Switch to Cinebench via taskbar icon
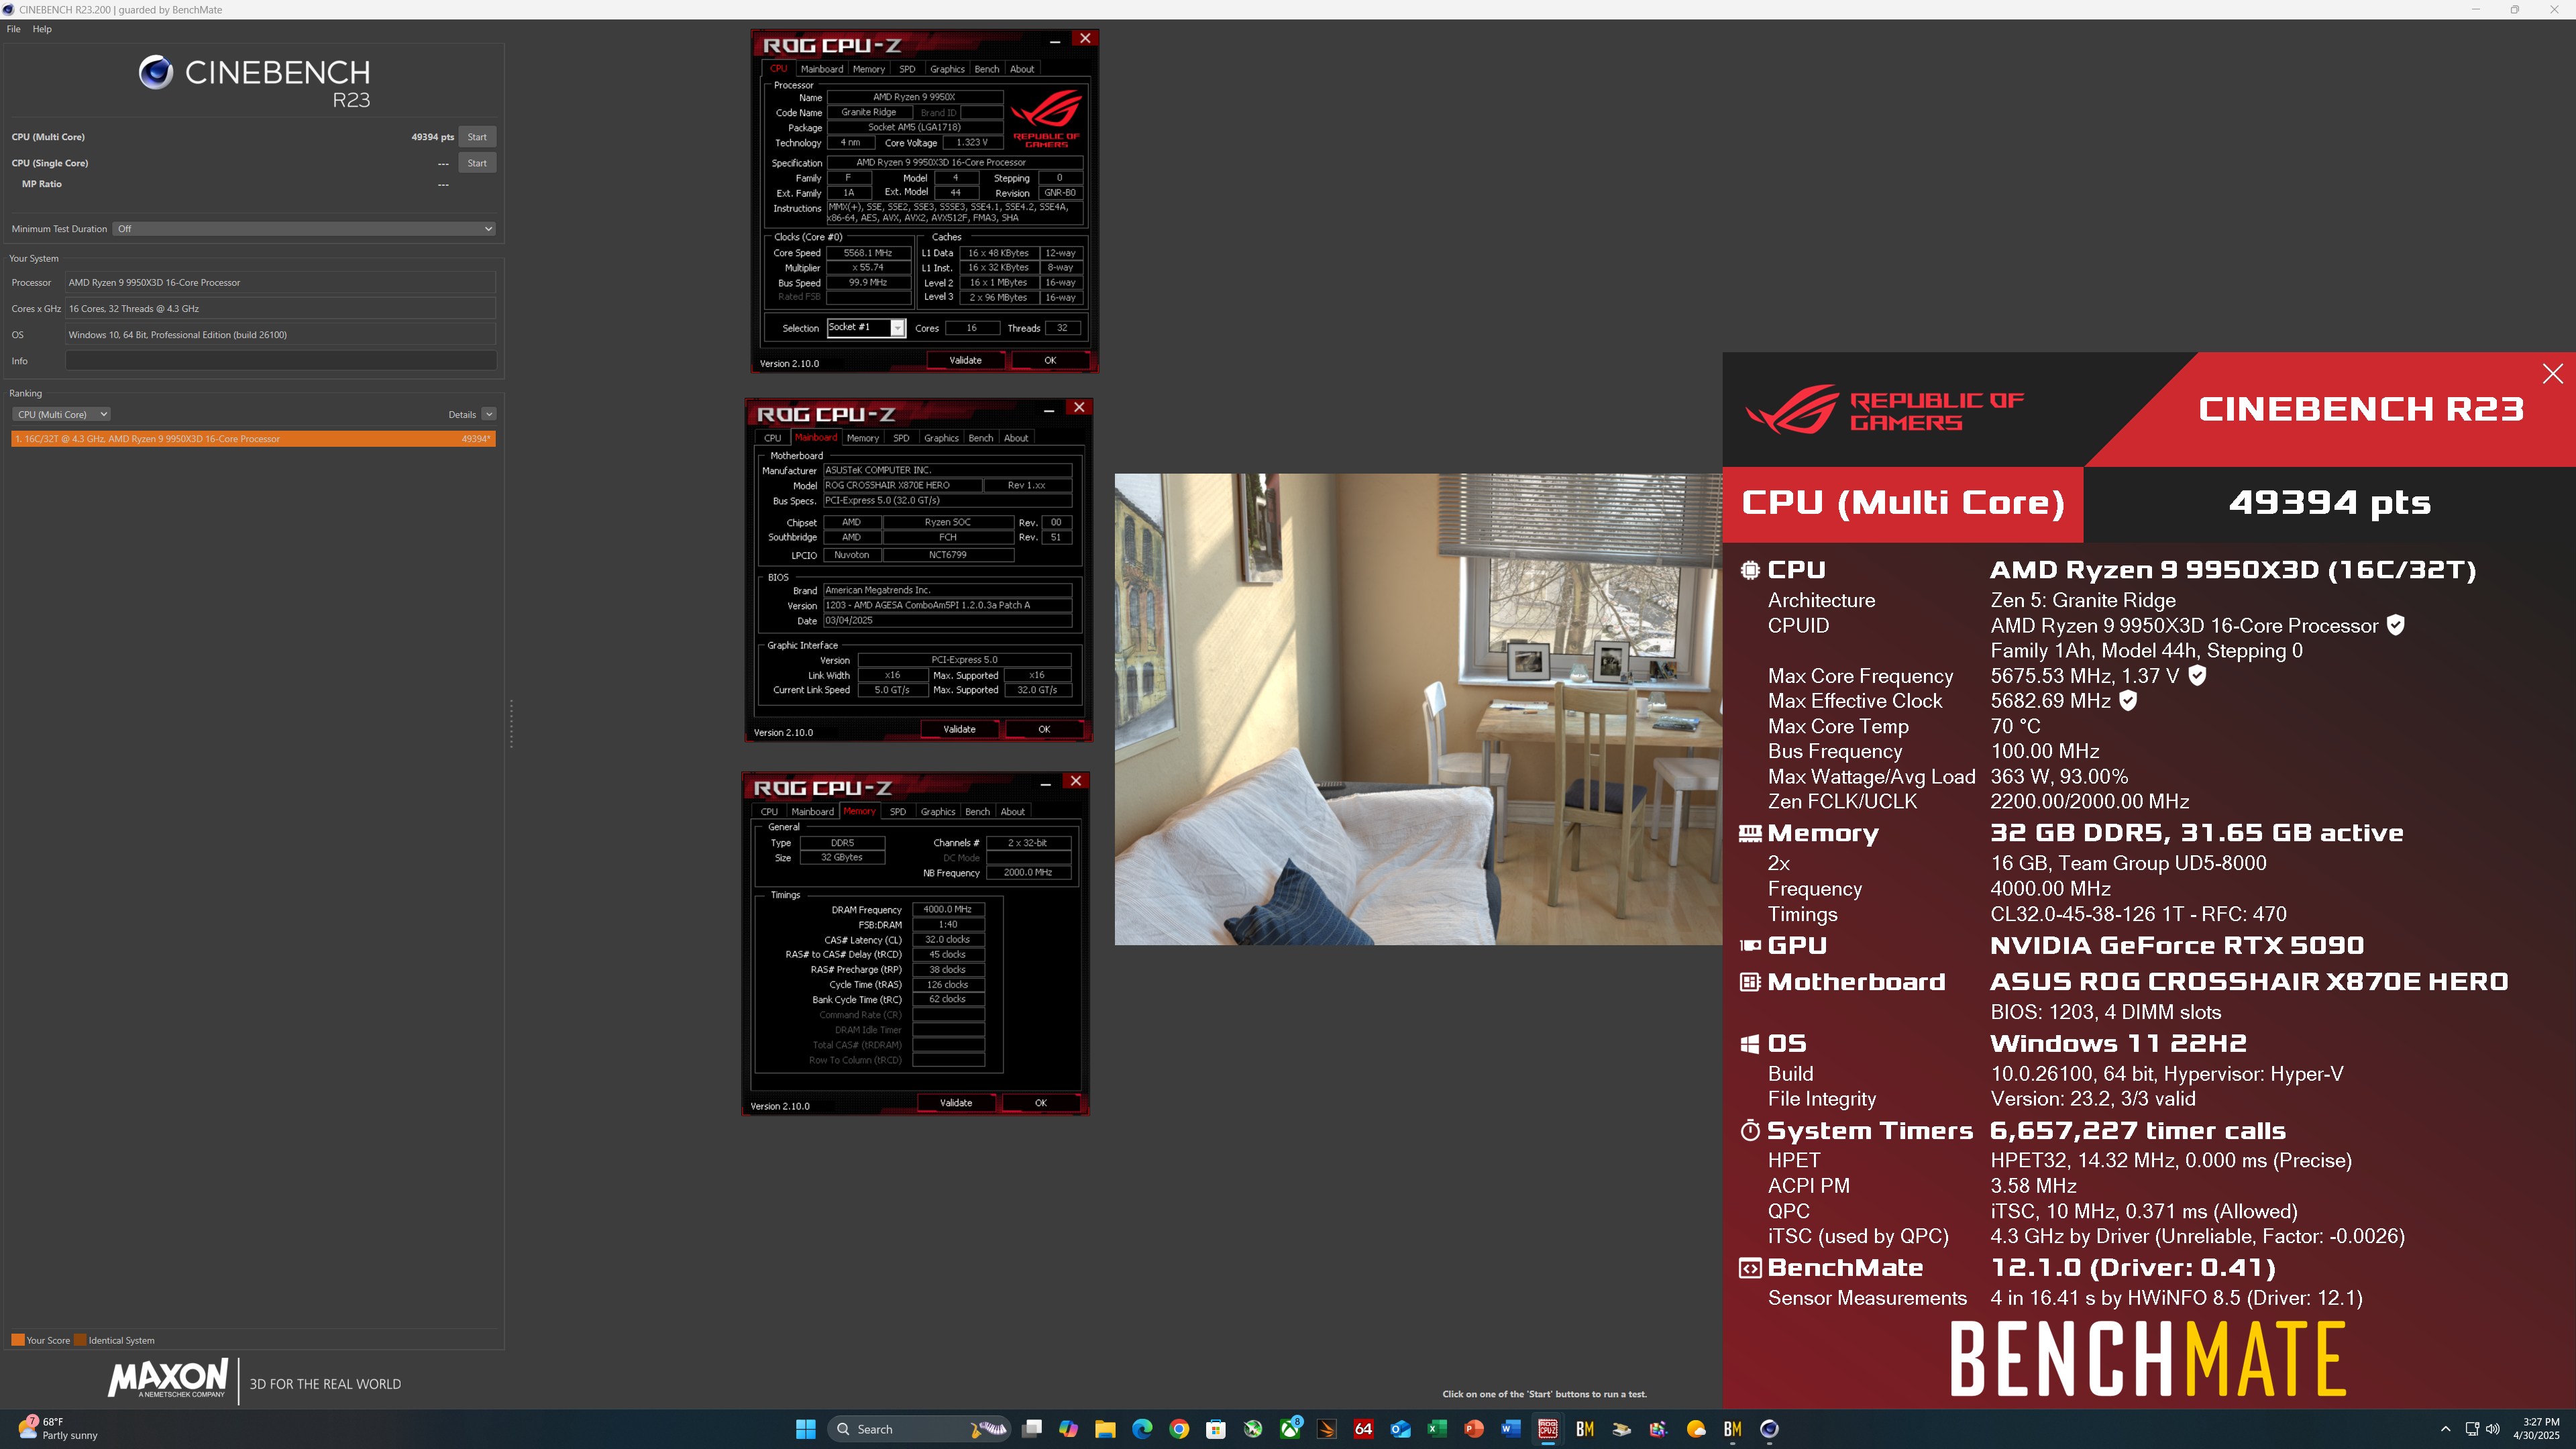 (x=1769, y=1429)
